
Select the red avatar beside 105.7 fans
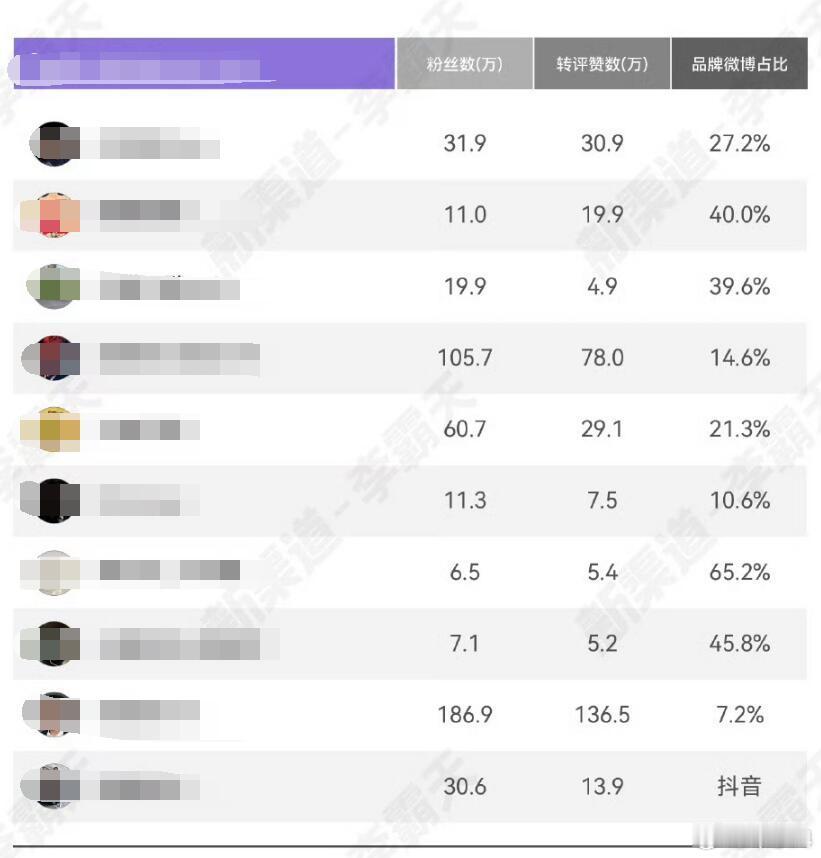52,358
